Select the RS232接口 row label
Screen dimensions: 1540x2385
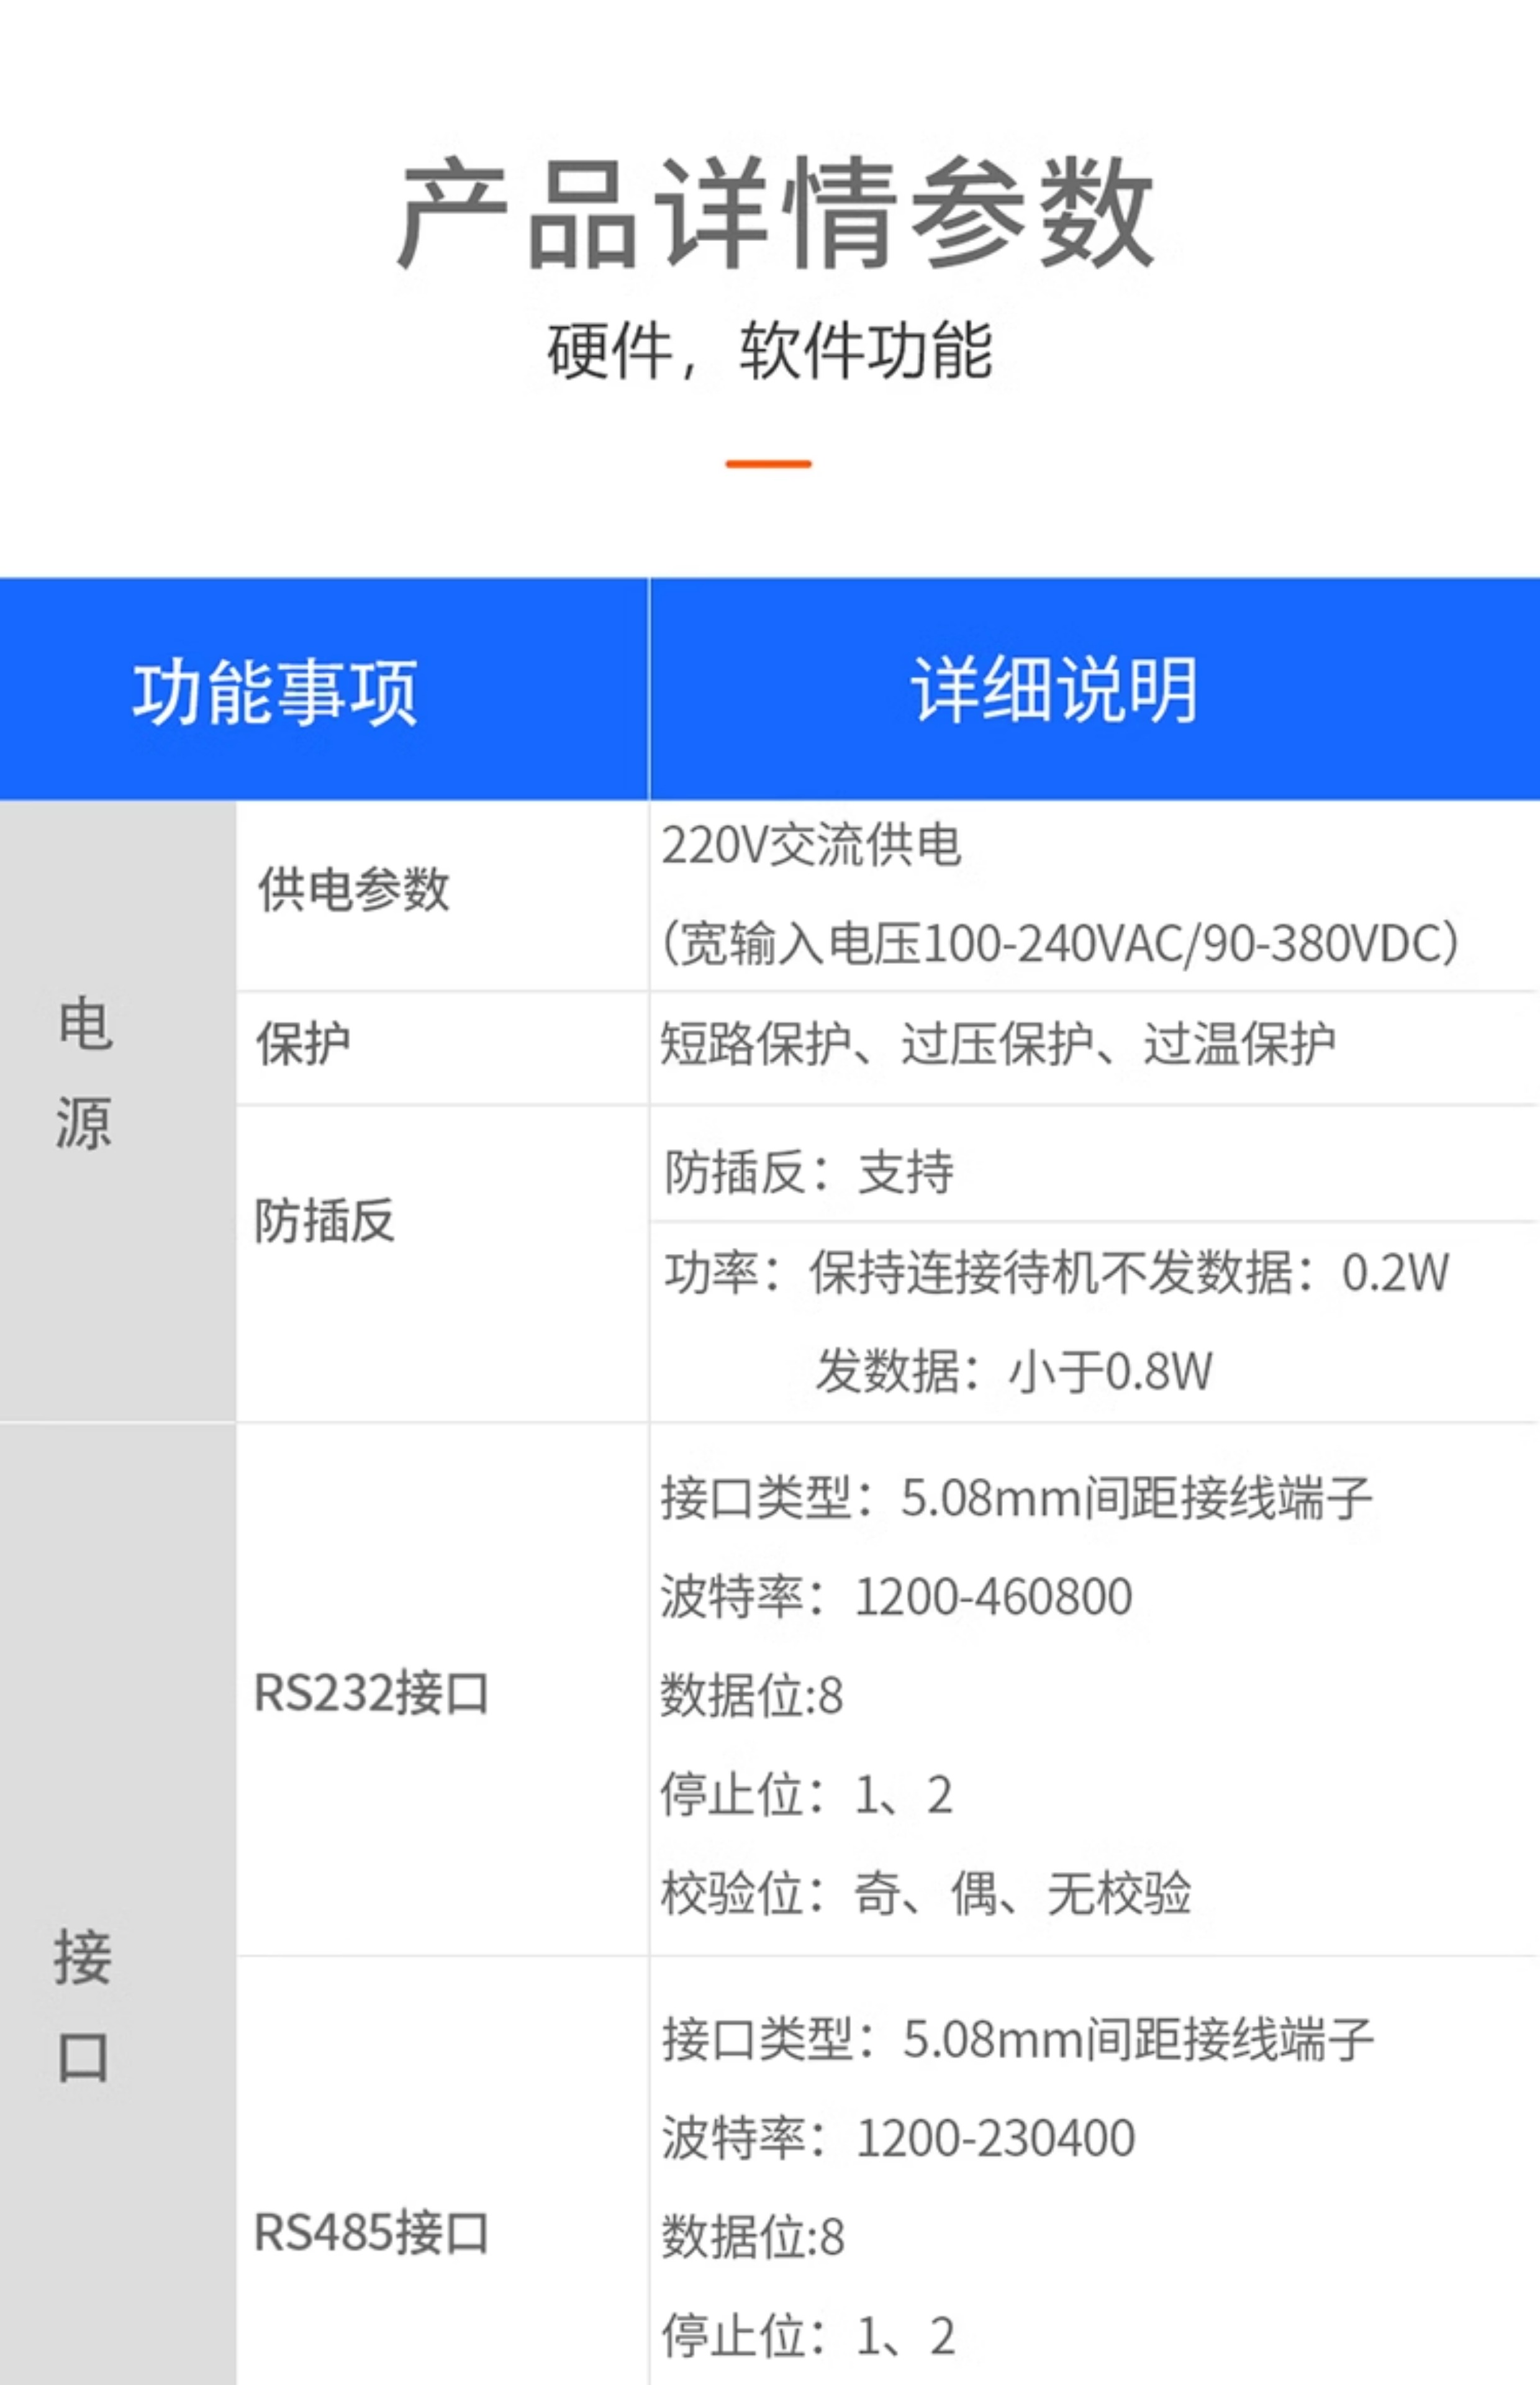pyautogui.click(x=371, y=1693)
